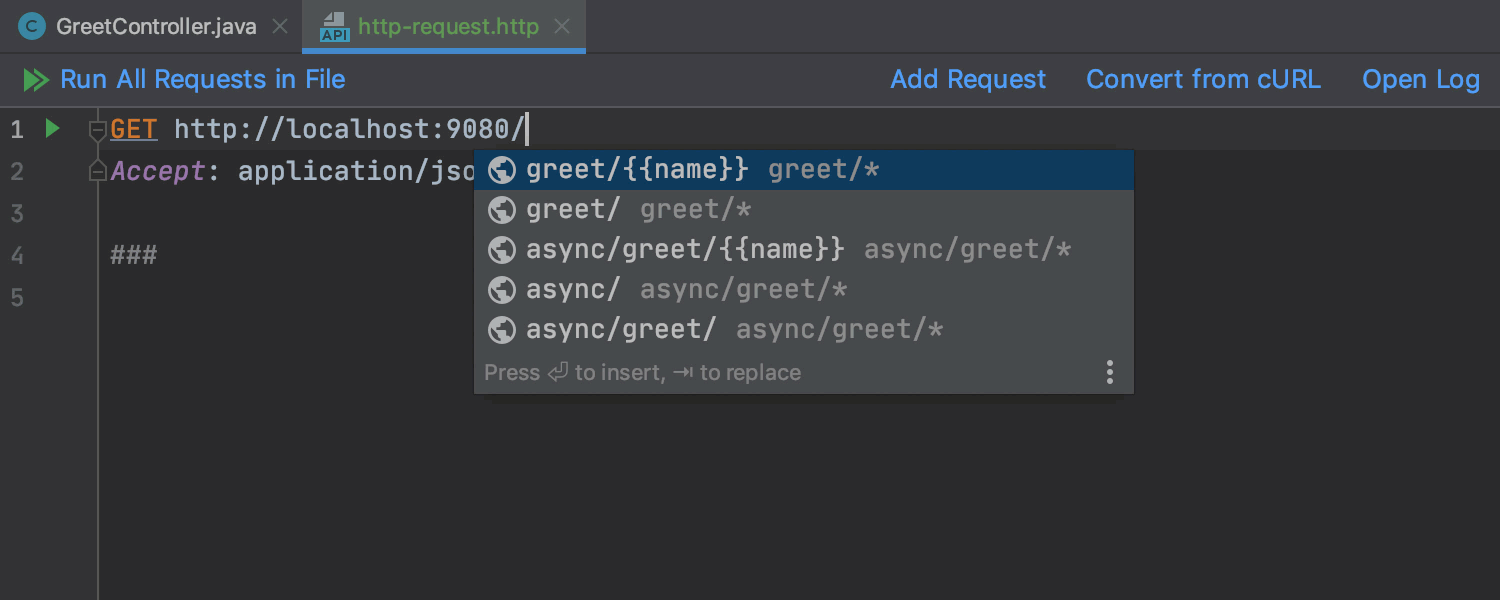This screenshot has height=600, width=1500.
Task: Open completion popup's three-dot options menu
Action: tap(1109, 373)
